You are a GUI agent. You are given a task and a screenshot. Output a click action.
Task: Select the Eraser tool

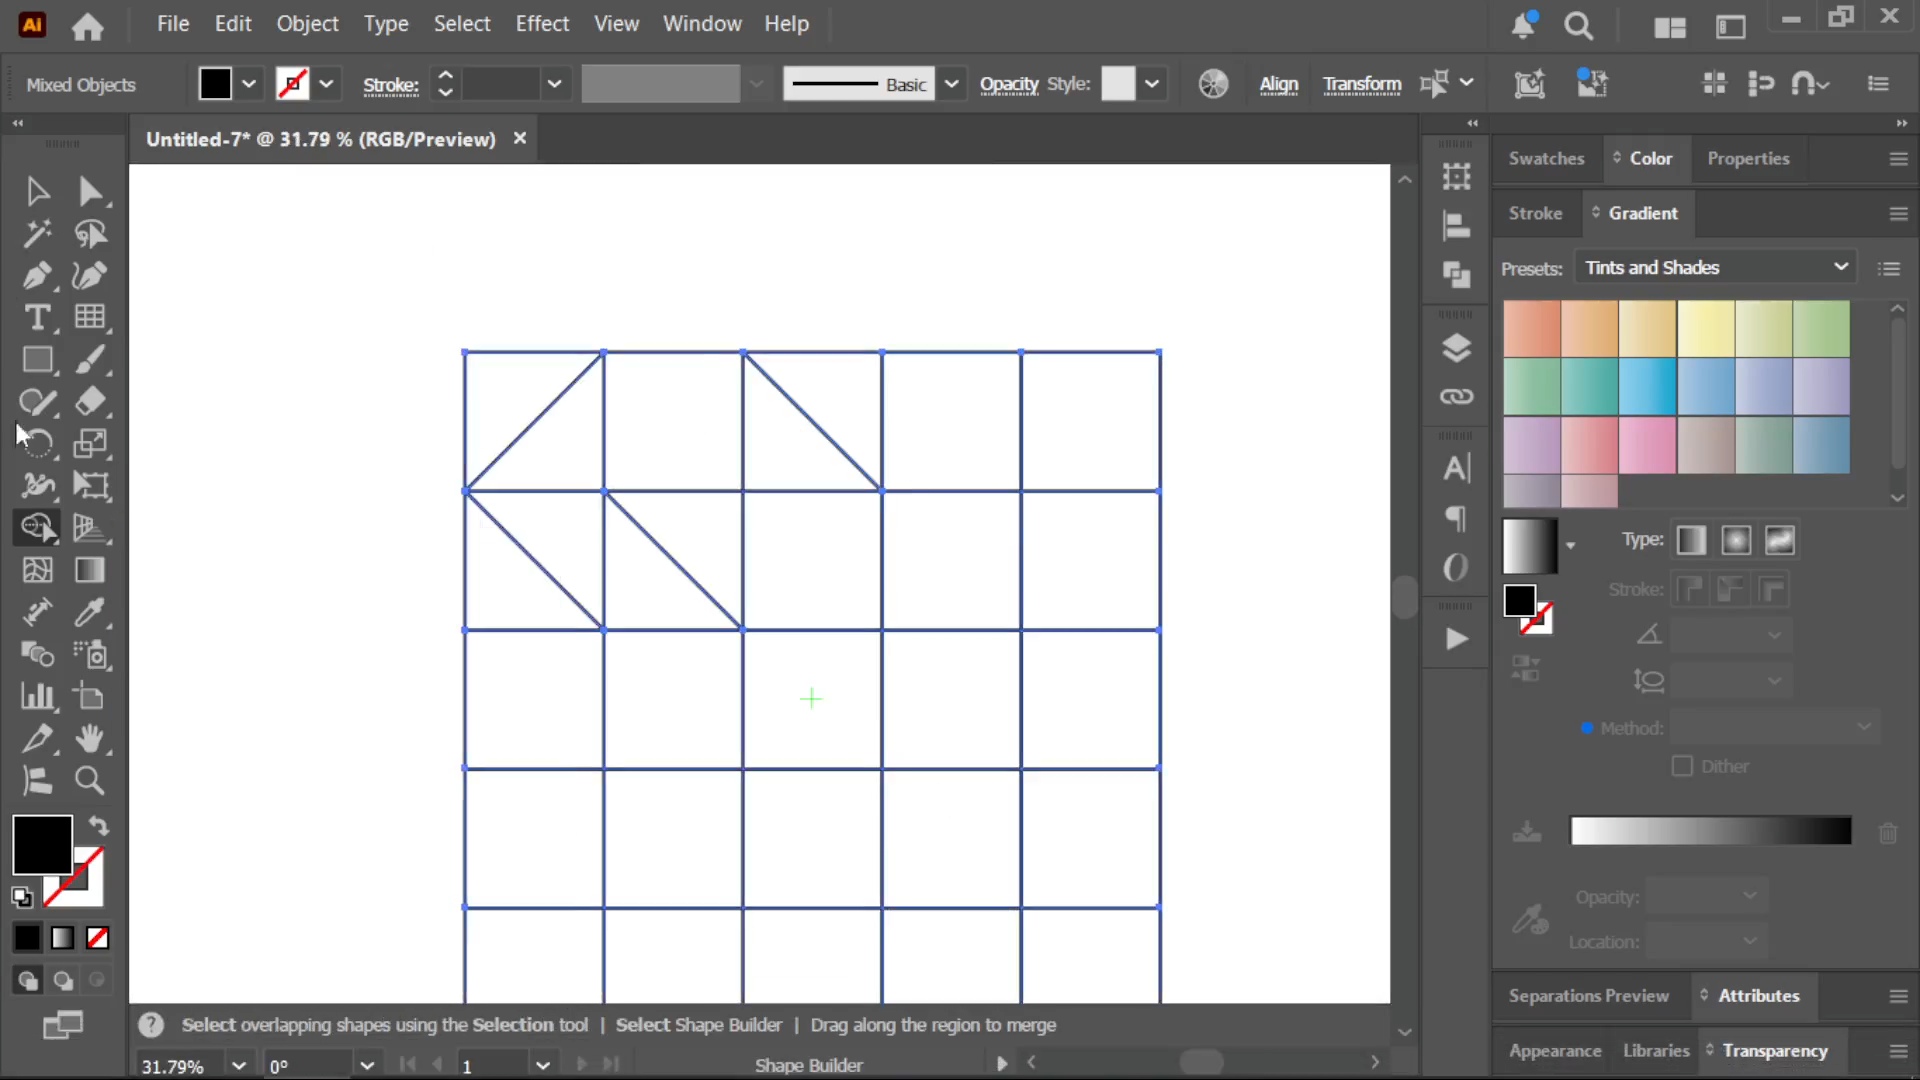pyautogui.click(x=90, y=401)
